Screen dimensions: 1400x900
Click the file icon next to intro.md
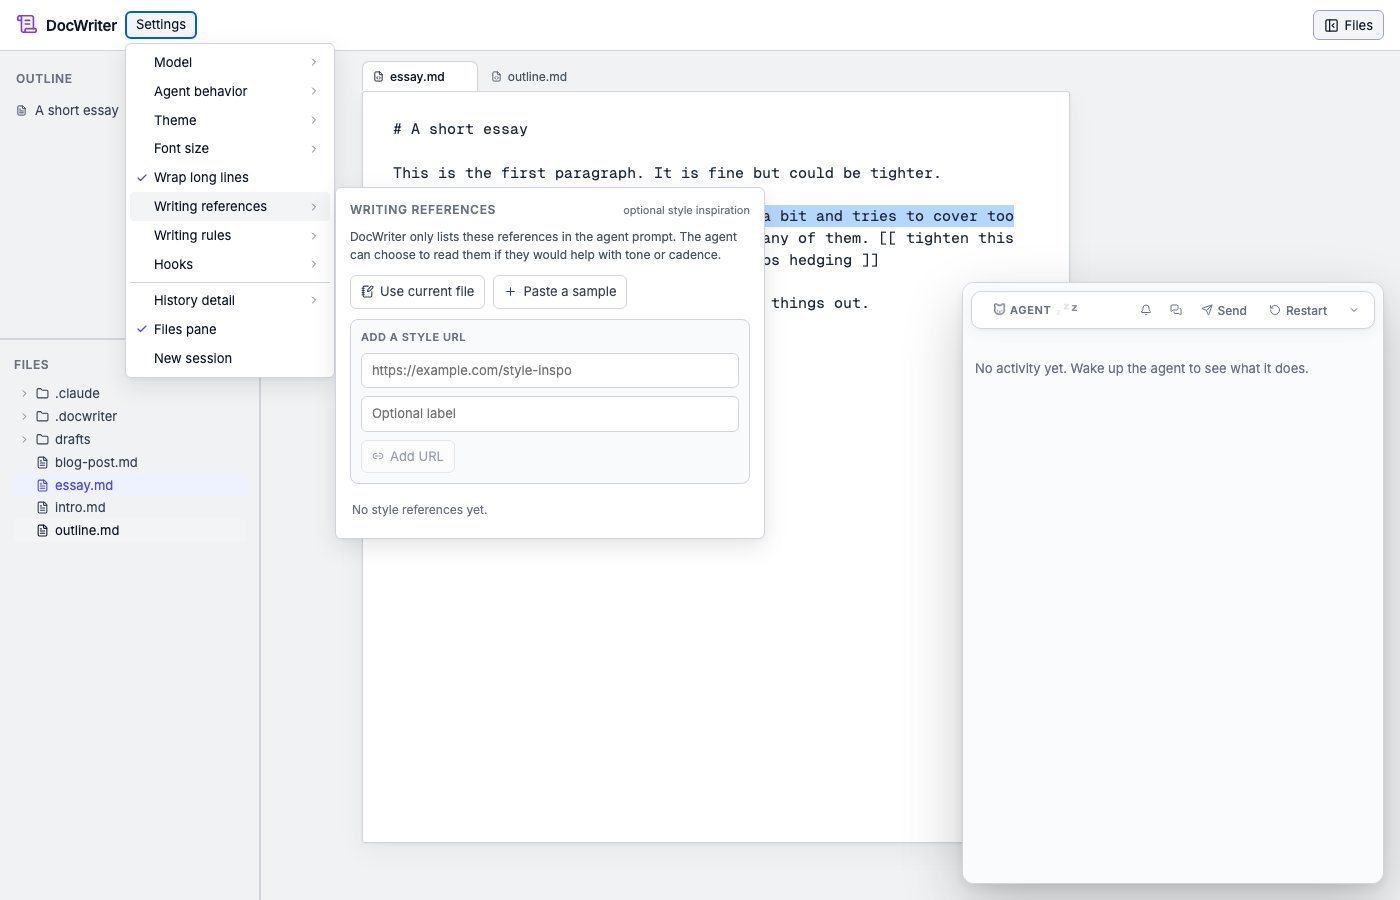[43, 508]
